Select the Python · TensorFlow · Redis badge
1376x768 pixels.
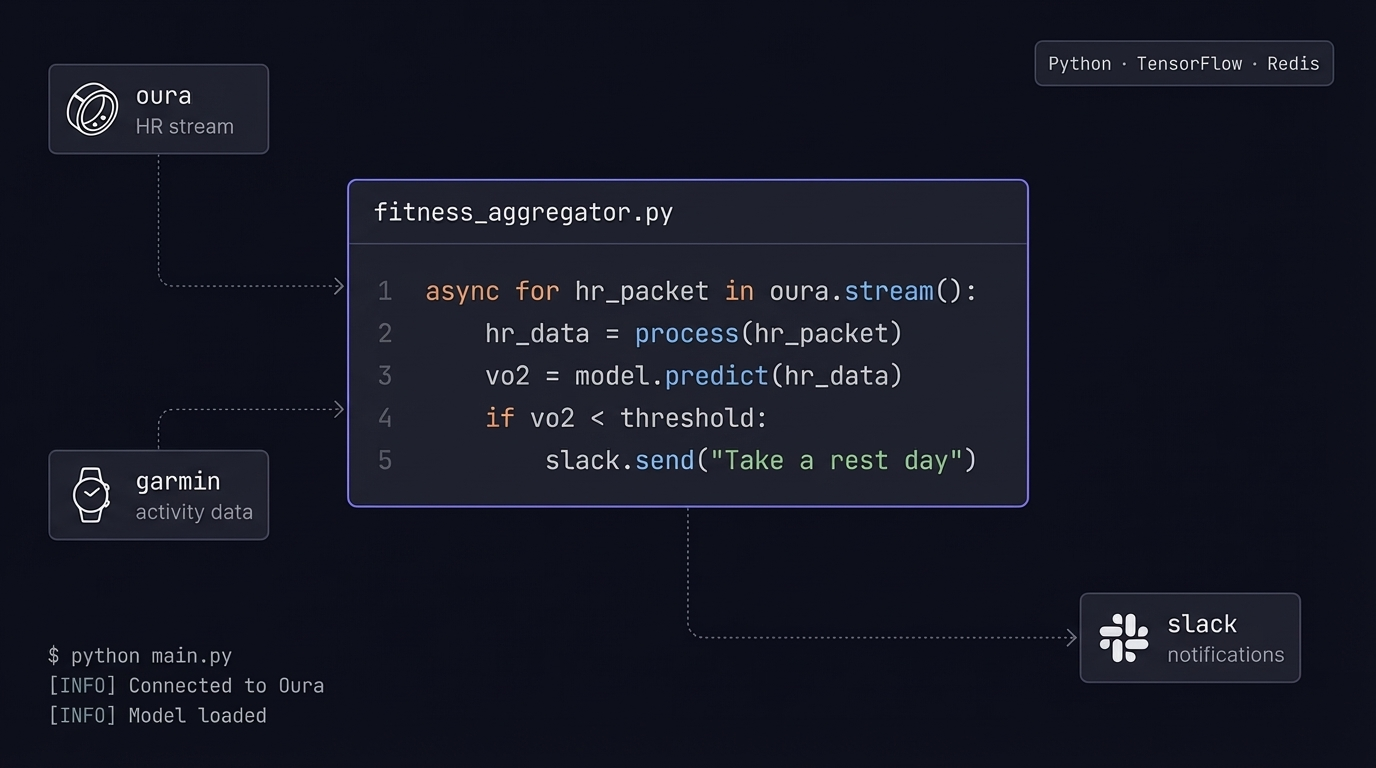[x=1184, y=63]
